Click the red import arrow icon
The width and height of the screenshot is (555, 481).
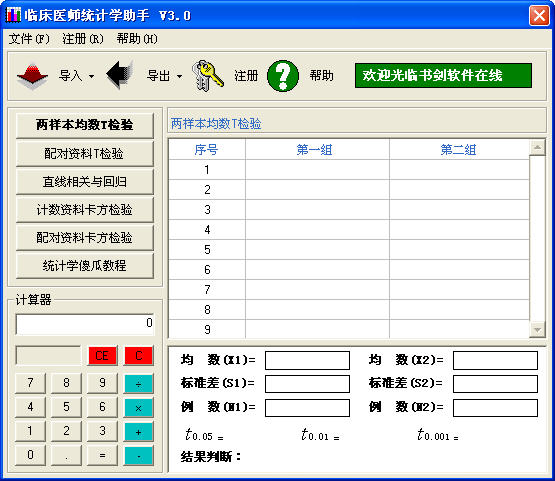click(x=32, y=76)
